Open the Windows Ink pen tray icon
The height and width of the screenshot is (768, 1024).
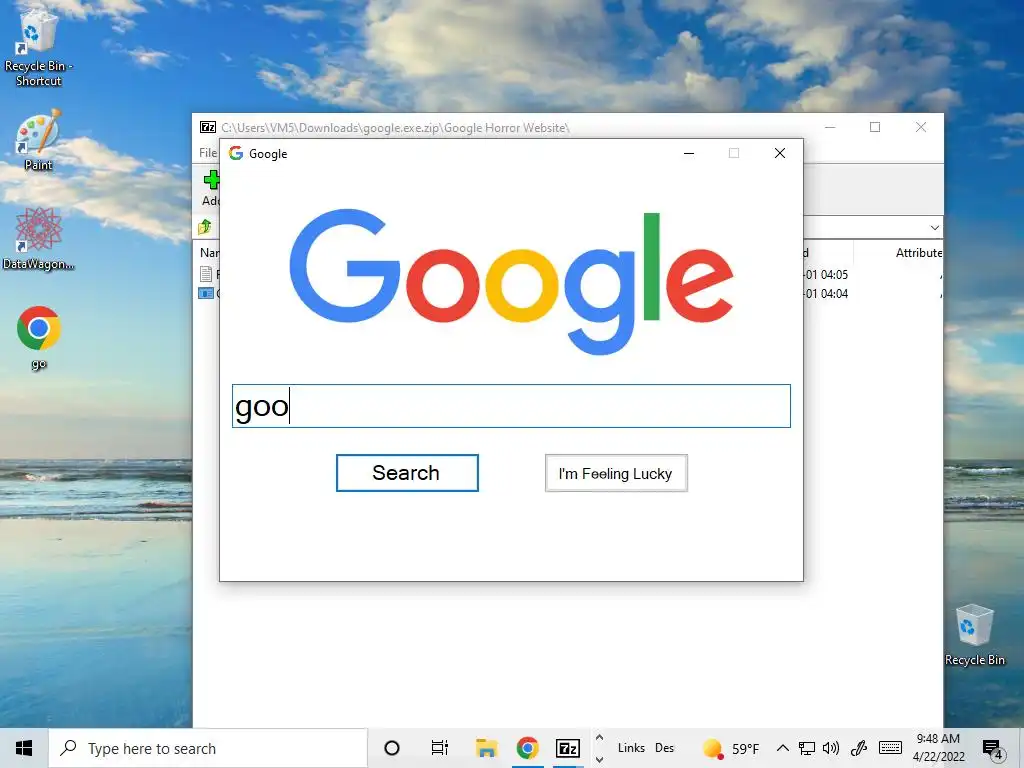click(858, 748)
